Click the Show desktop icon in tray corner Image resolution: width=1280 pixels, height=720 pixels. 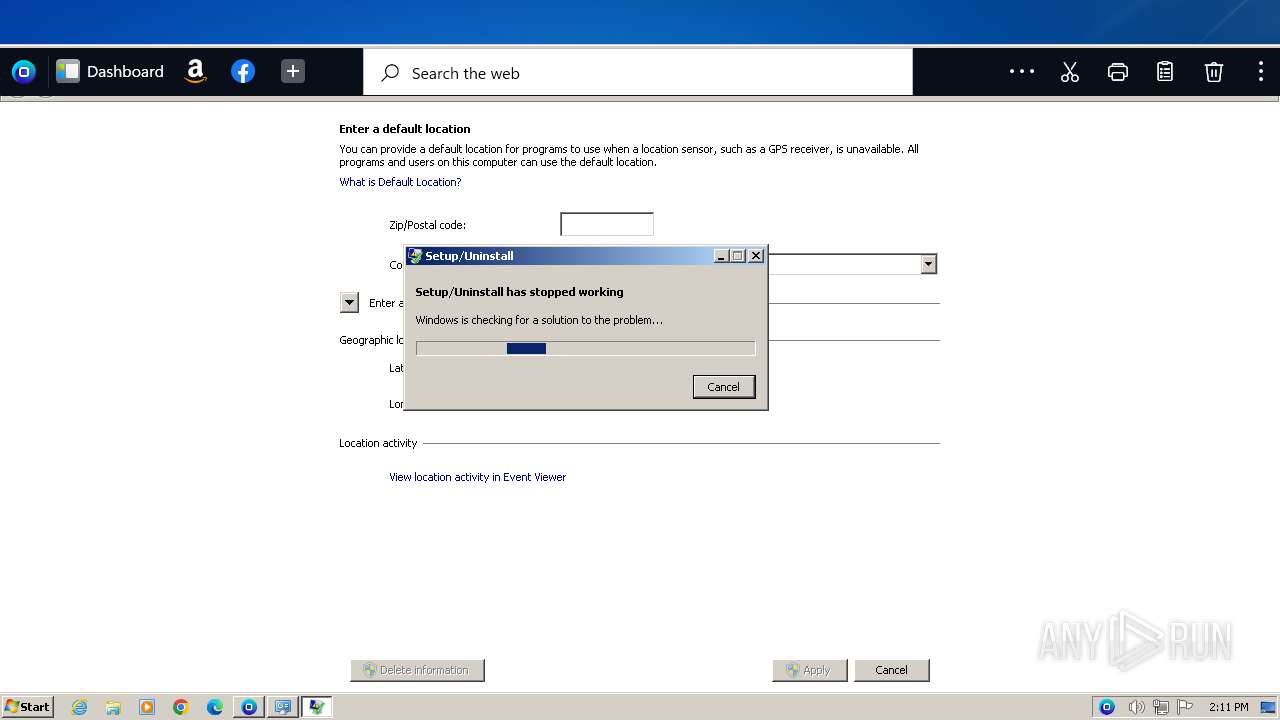(1268, 707)
